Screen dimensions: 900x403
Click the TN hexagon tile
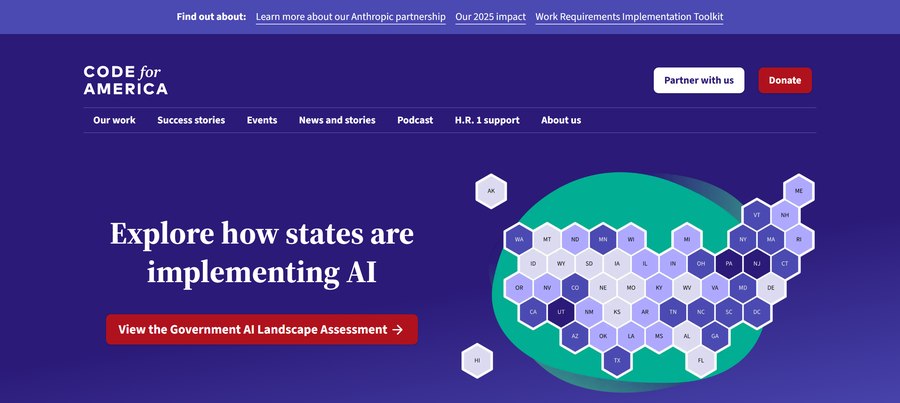click(x=673, y=312)
